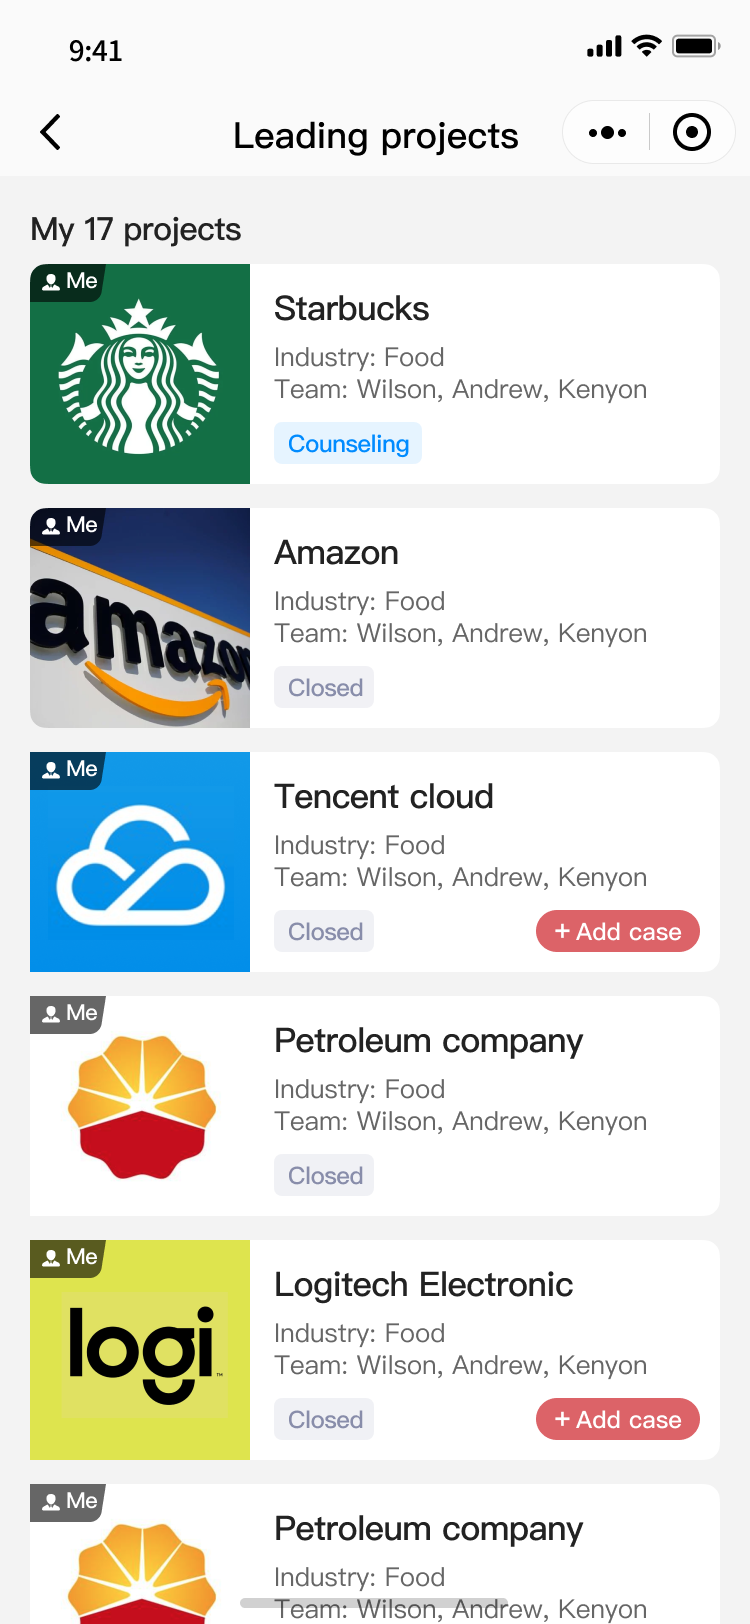Tap the Logitech logi logo

click(140, 1352)
